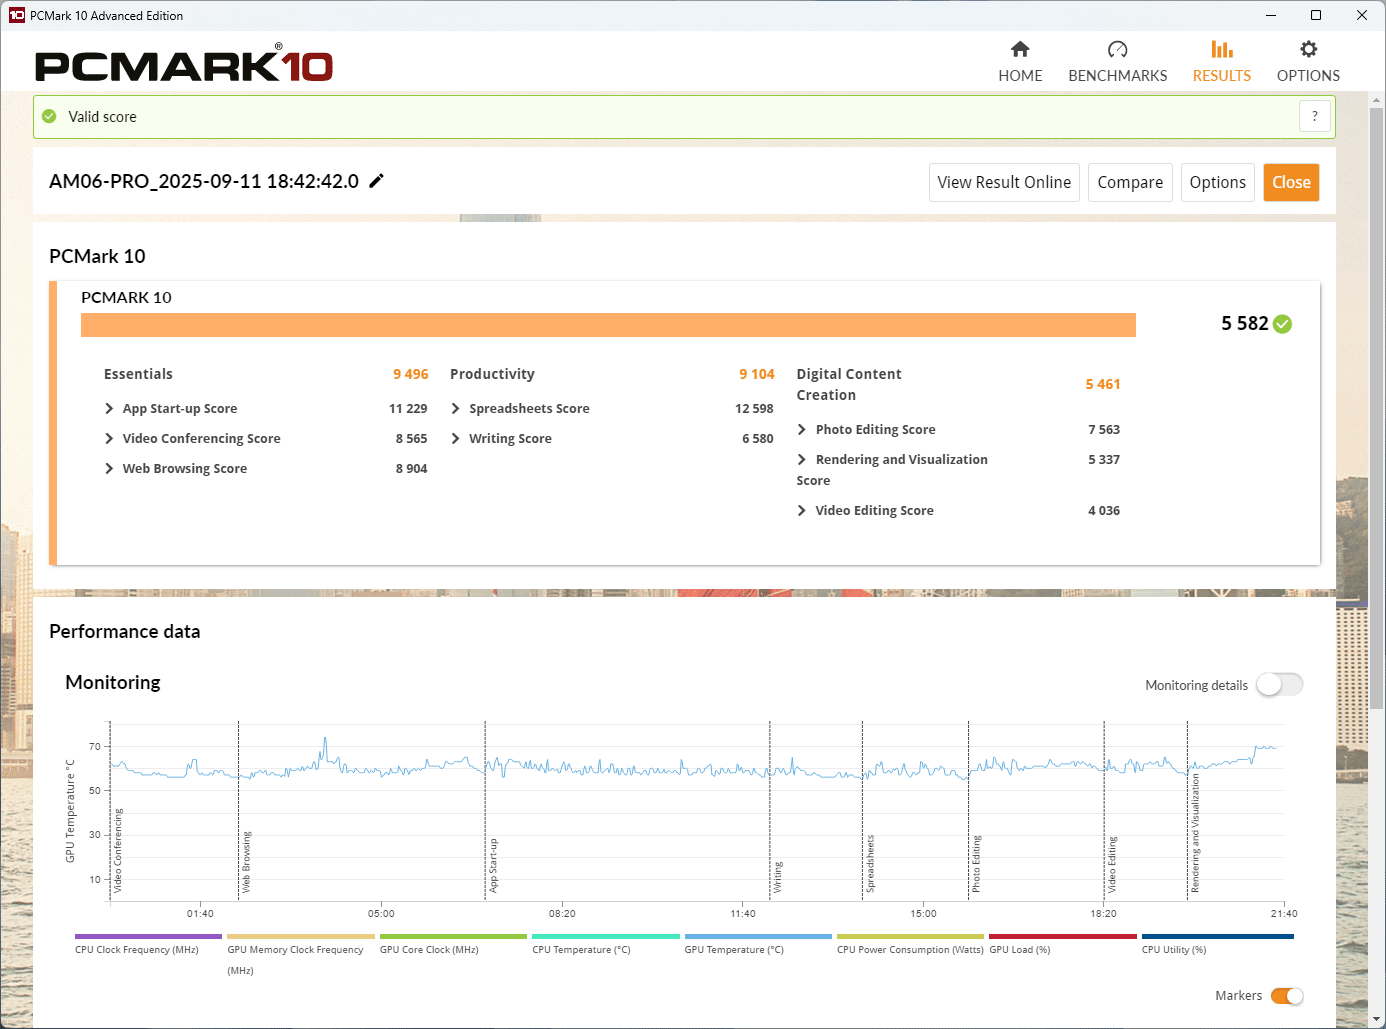The width and height of the screenshot is (1386, 1029).
Task: Click the orange Close result button
Action: [x=1291, y=183]
